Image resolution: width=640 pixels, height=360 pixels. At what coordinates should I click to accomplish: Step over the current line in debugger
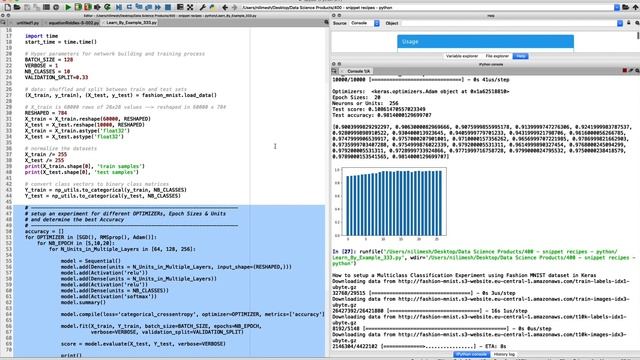(129, 7)
